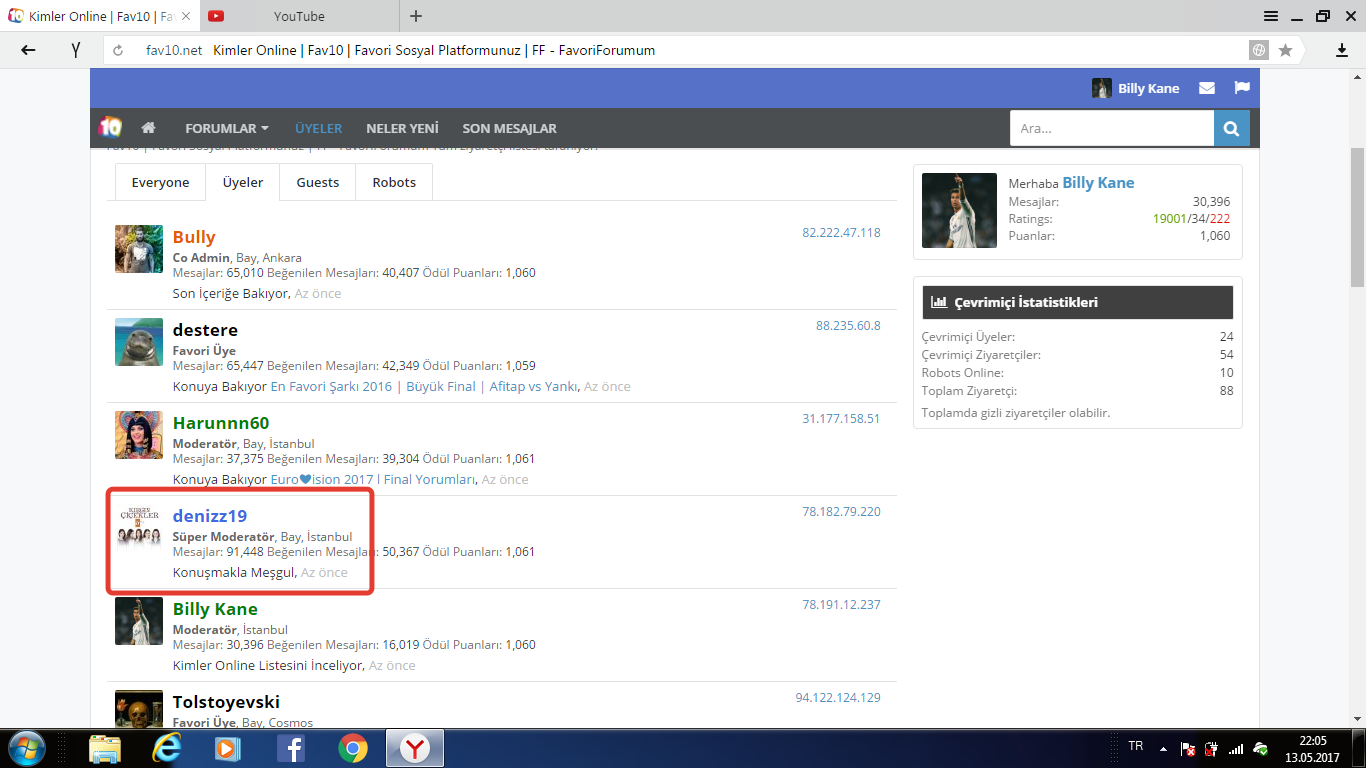Click the Fav10 logo icon

coord(110,128)
